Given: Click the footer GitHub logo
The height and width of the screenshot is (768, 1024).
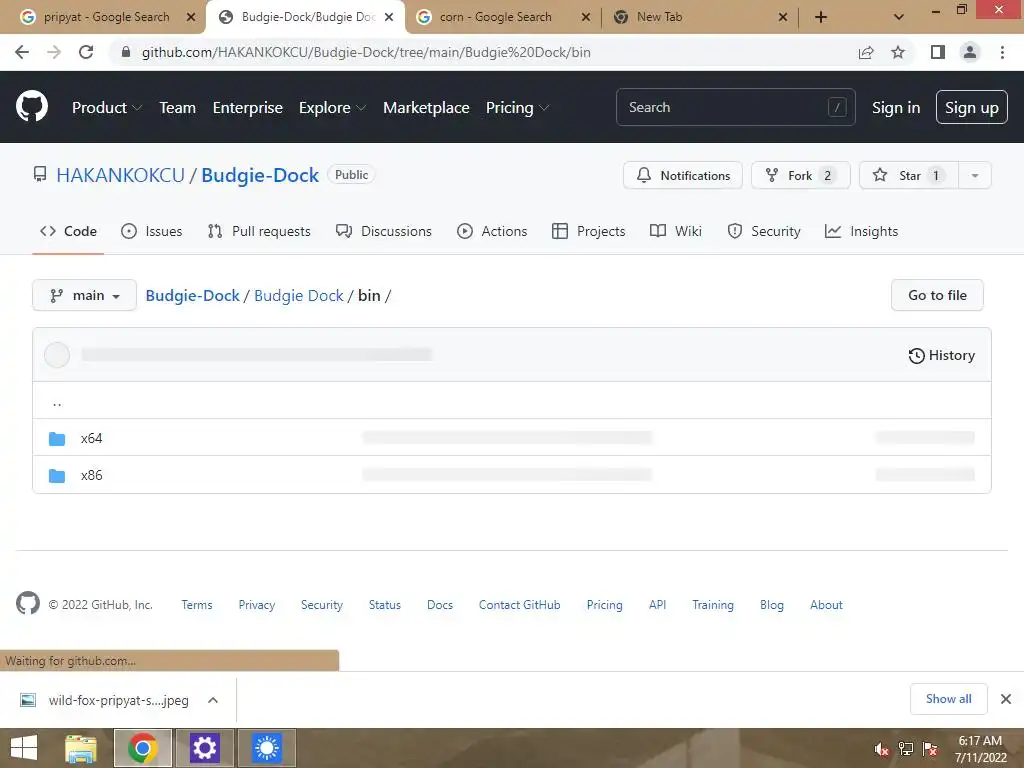Looking at the screenshot, I should (x=27, y=603).
